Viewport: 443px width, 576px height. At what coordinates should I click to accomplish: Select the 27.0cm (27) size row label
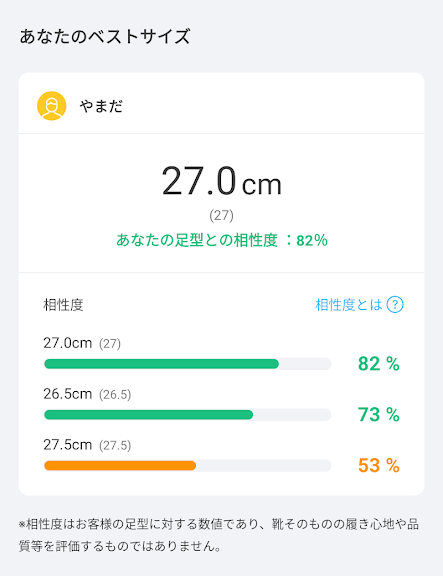point(82,343)
